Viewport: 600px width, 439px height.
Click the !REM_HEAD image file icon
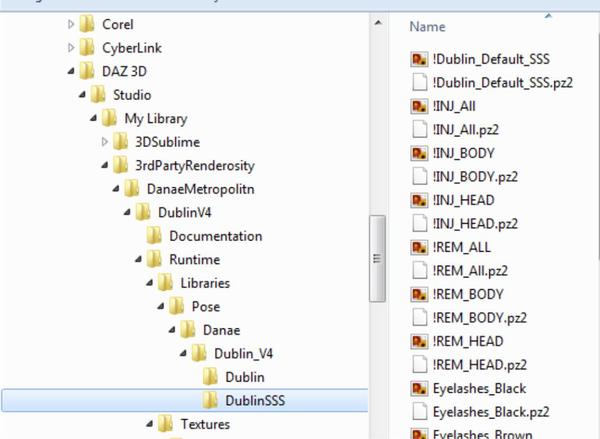coord(419,342)
